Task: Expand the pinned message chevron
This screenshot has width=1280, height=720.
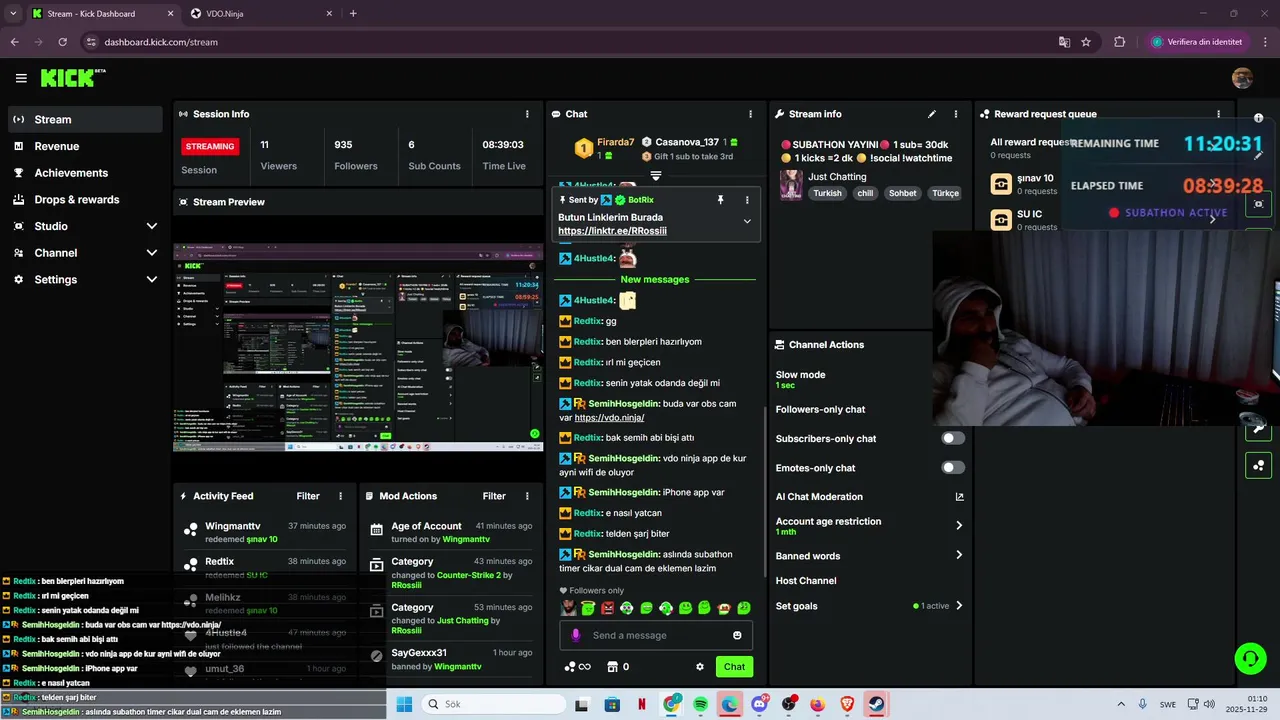Action: coord(747,221)
